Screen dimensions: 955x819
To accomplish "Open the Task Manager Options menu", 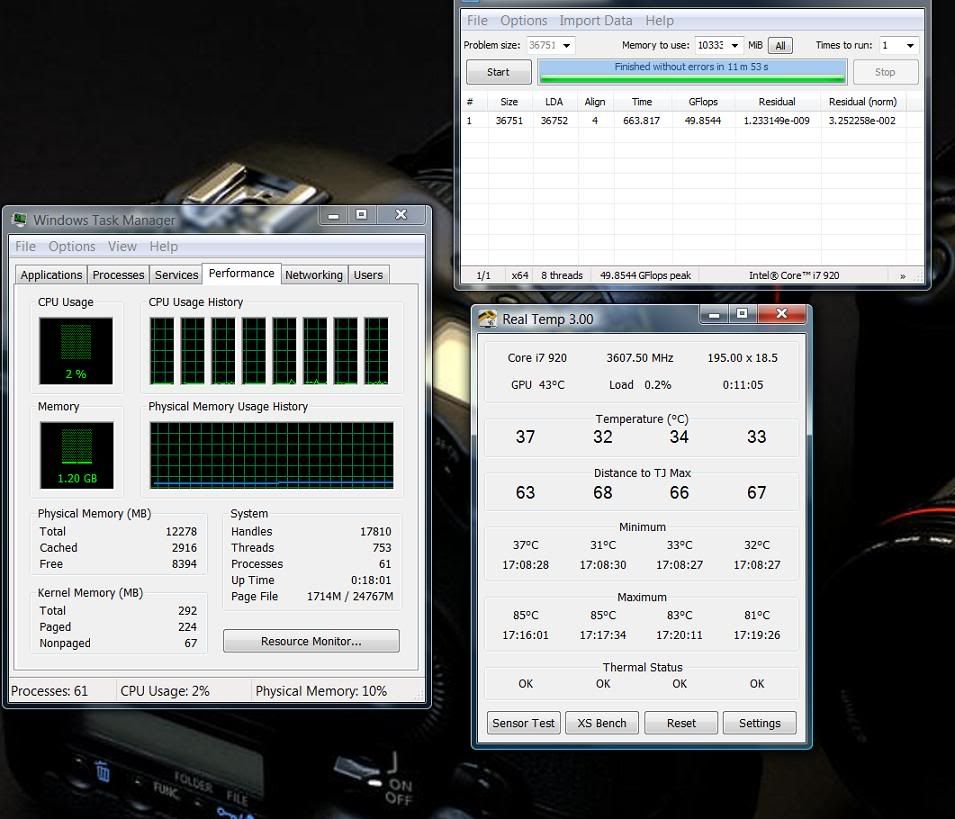I will point(72,246).
